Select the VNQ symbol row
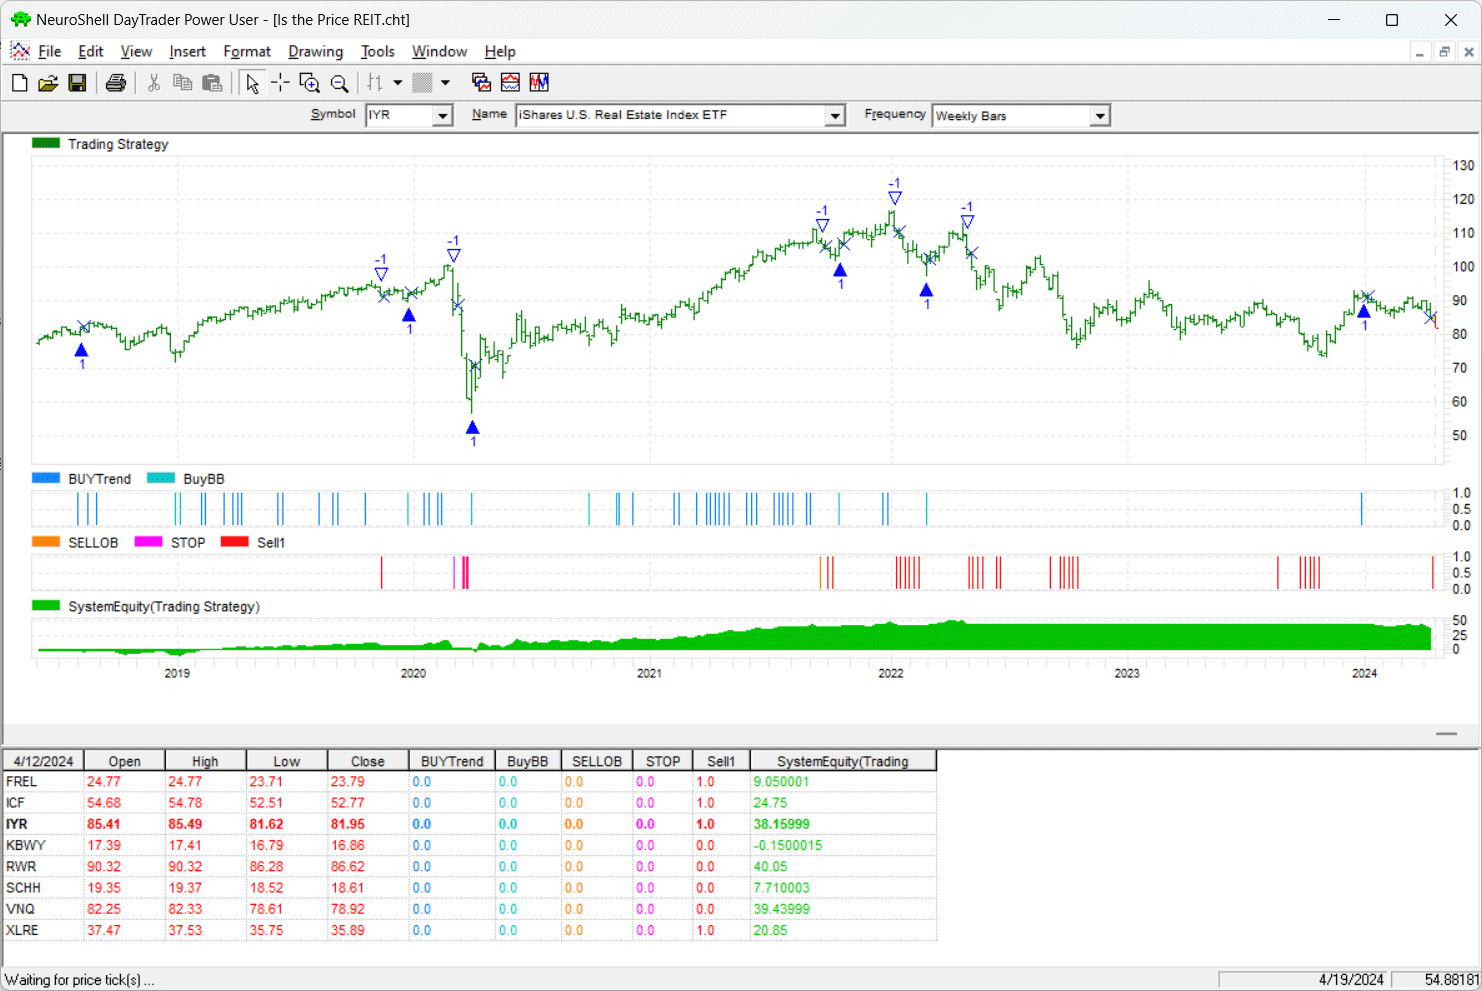 click(470, 909)
